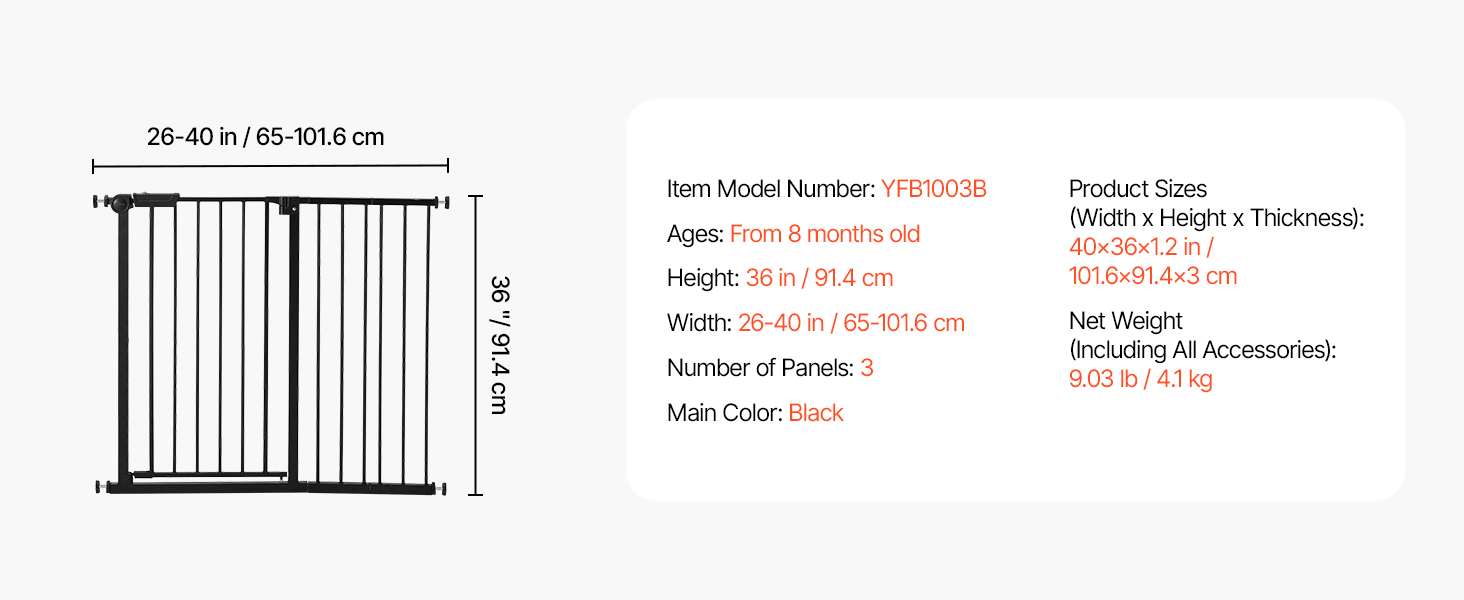The width and height of the screenshot is (1464, 600).
Task: Click the Product Sizes heading
Action: pyautogui.click(x=1137, y=189)
